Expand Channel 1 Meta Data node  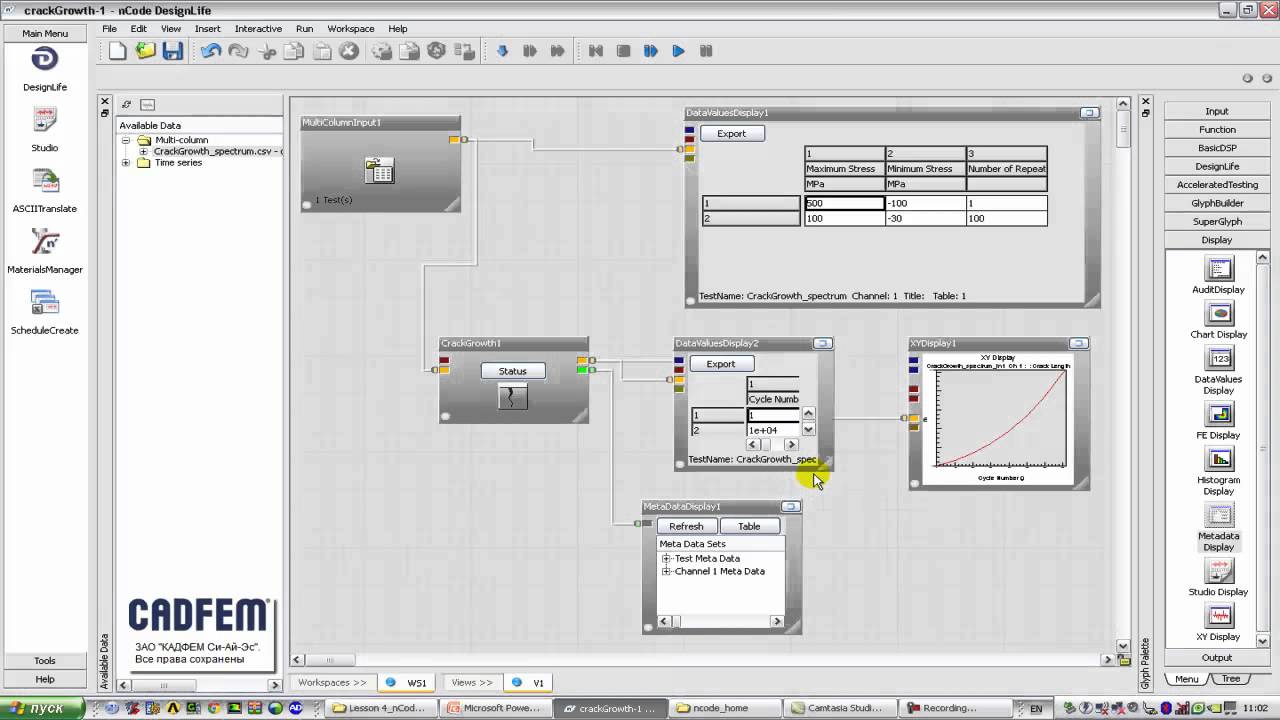(666, 572)
